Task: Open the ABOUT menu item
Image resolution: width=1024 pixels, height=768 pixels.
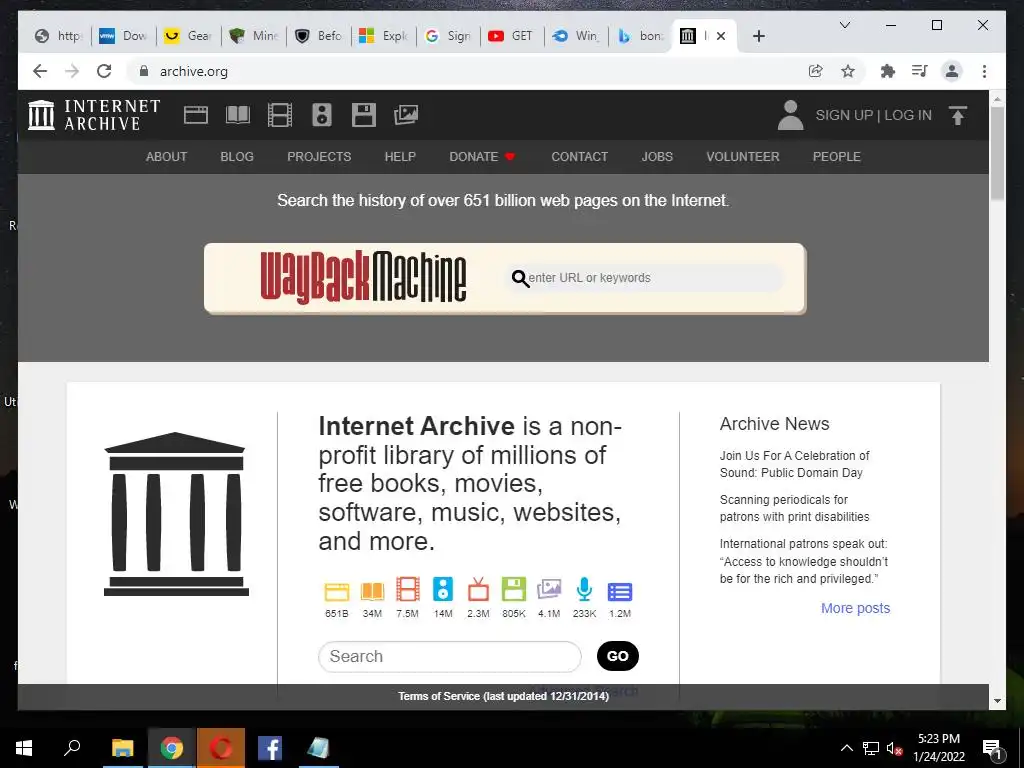Action: [x=167, y=157]
